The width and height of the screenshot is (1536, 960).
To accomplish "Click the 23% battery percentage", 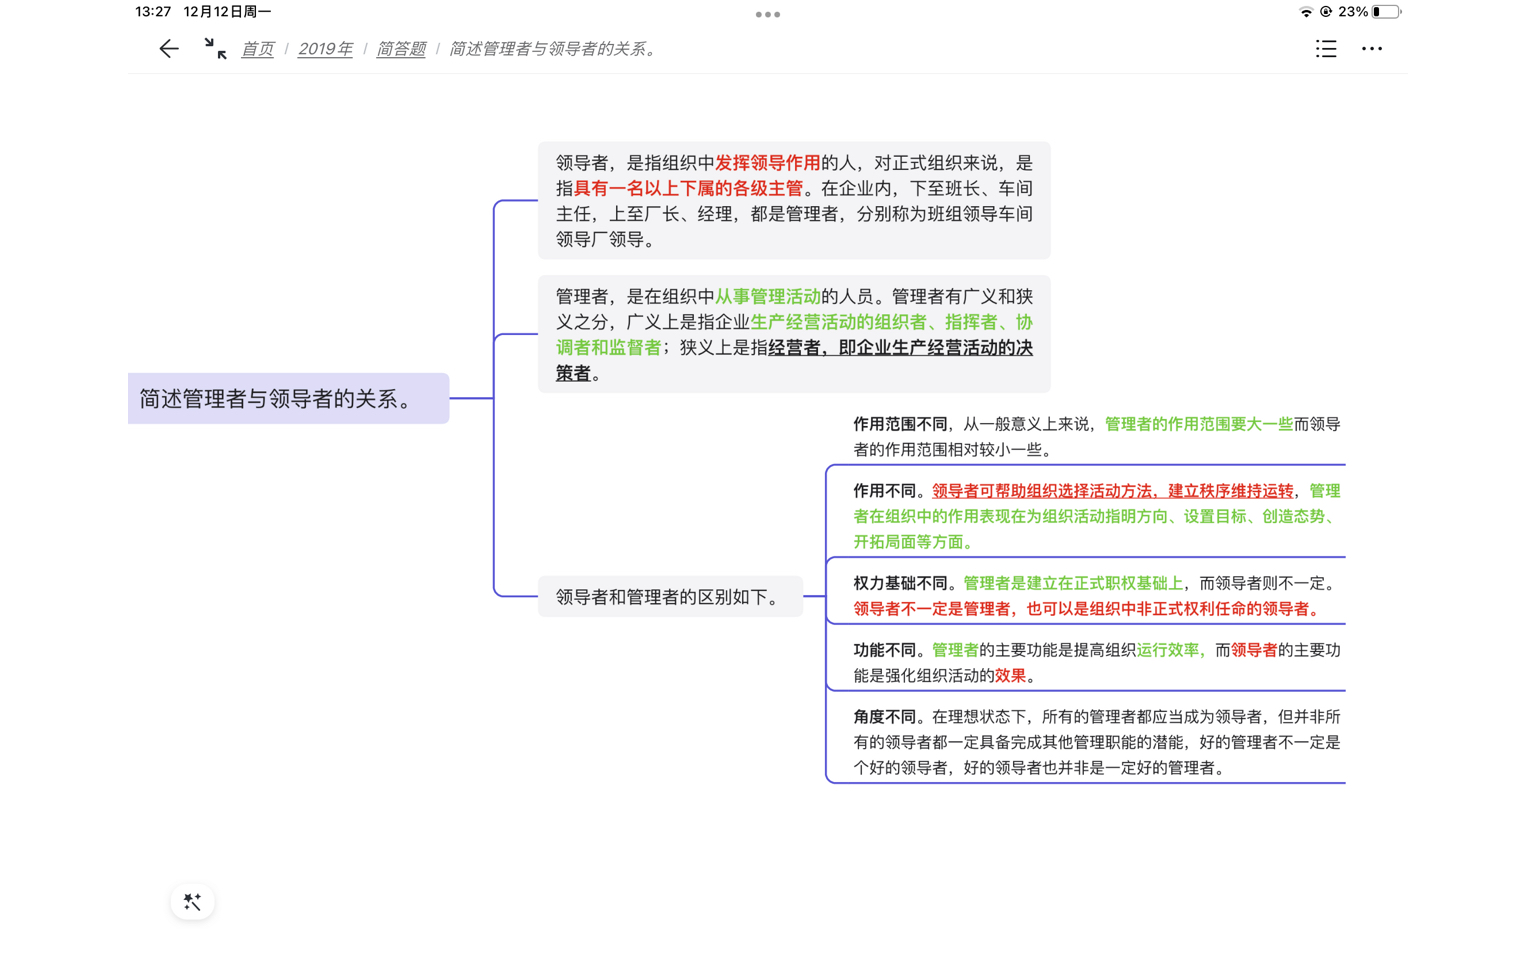I will pos(1352,12).
